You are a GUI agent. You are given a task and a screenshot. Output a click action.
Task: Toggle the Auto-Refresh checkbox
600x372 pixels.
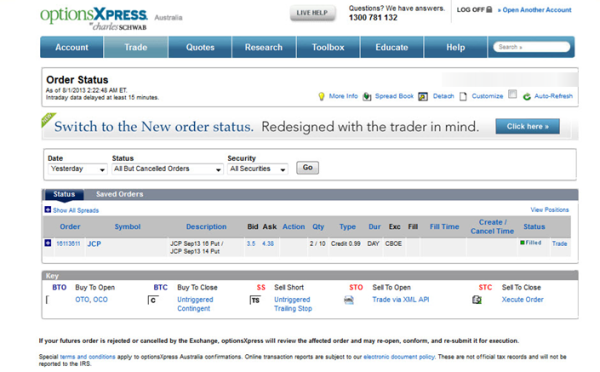pos(512,94)
